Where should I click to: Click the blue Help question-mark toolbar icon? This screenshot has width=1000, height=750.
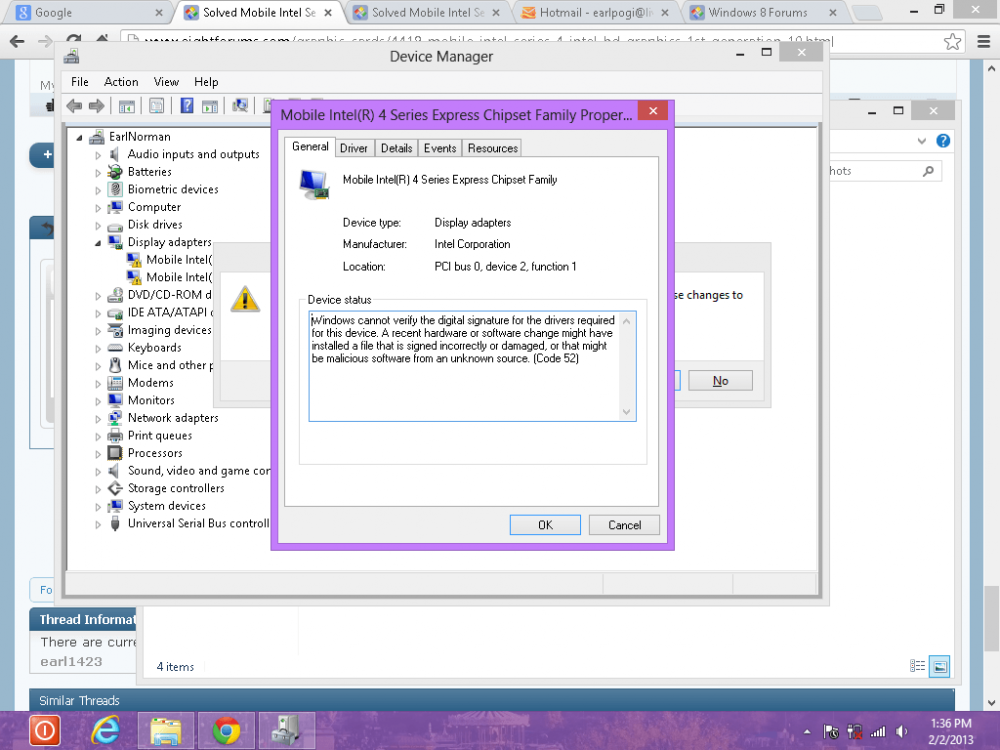(187, 105)
